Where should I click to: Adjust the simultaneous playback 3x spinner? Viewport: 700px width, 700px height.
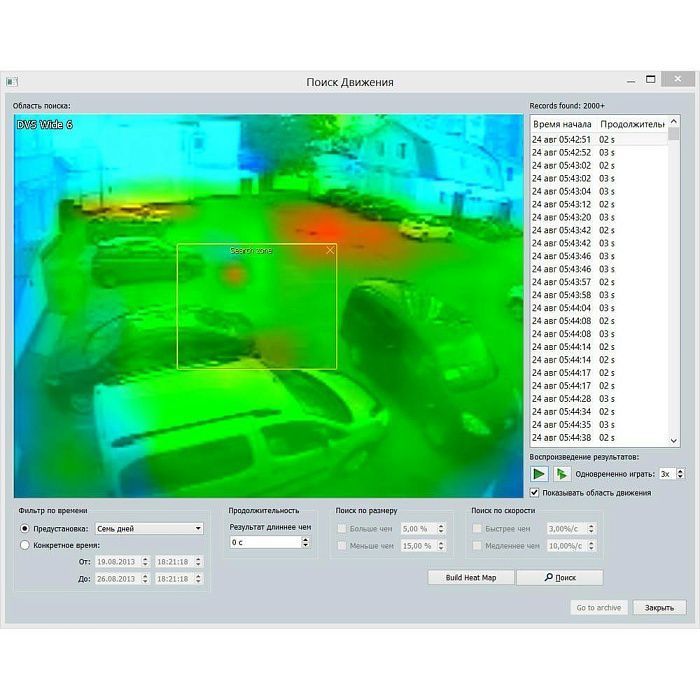coord(680,474)
